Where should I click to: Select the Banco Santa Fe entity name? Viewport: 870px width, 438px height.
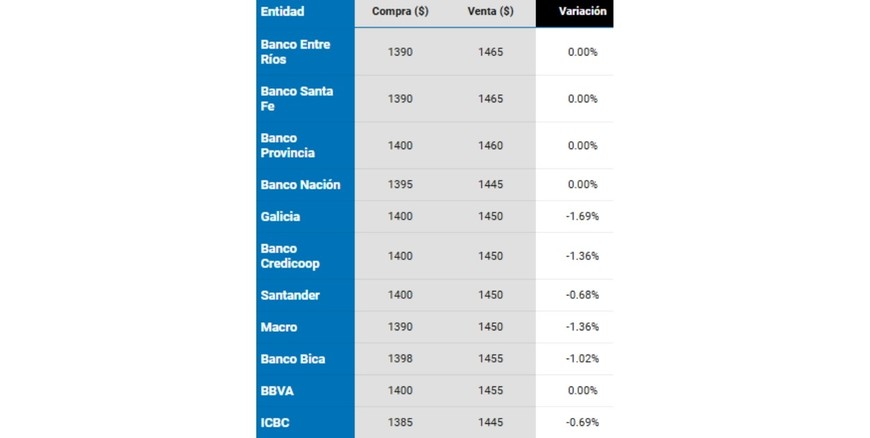coord(296,99)
